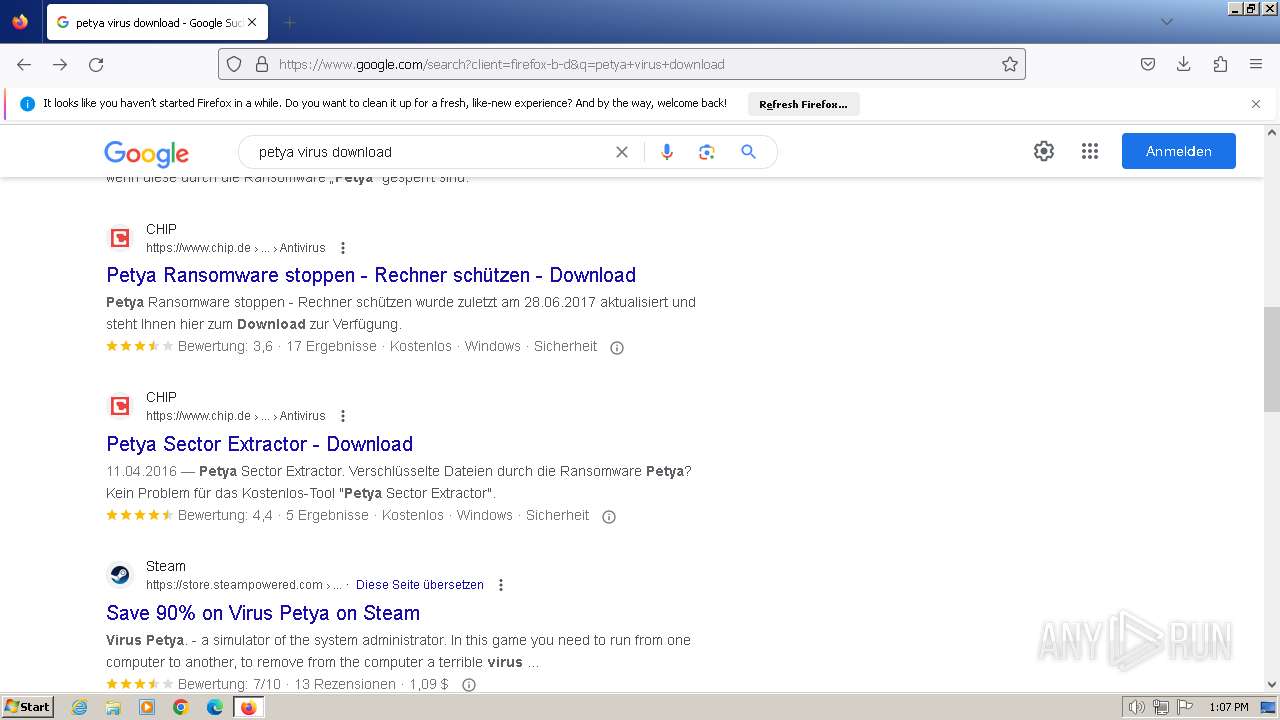Open Action Center flag icon
The image size is (1280, 720).
click(x=1186, y=707)
